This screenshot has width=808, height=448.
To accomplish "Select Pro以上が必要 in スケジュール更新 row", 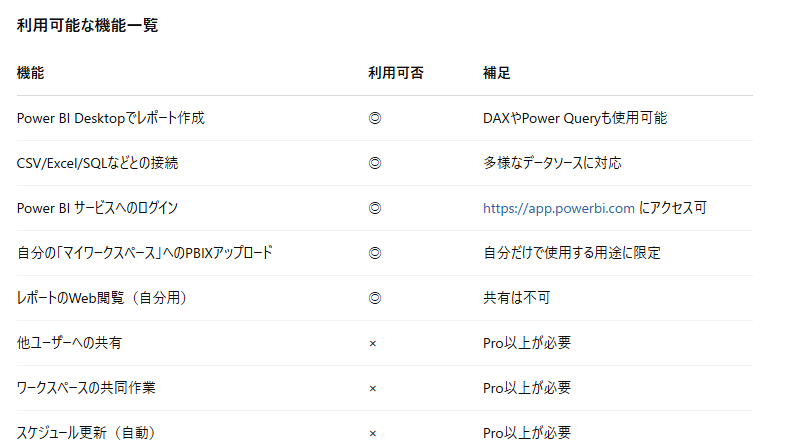I will 527,433.
